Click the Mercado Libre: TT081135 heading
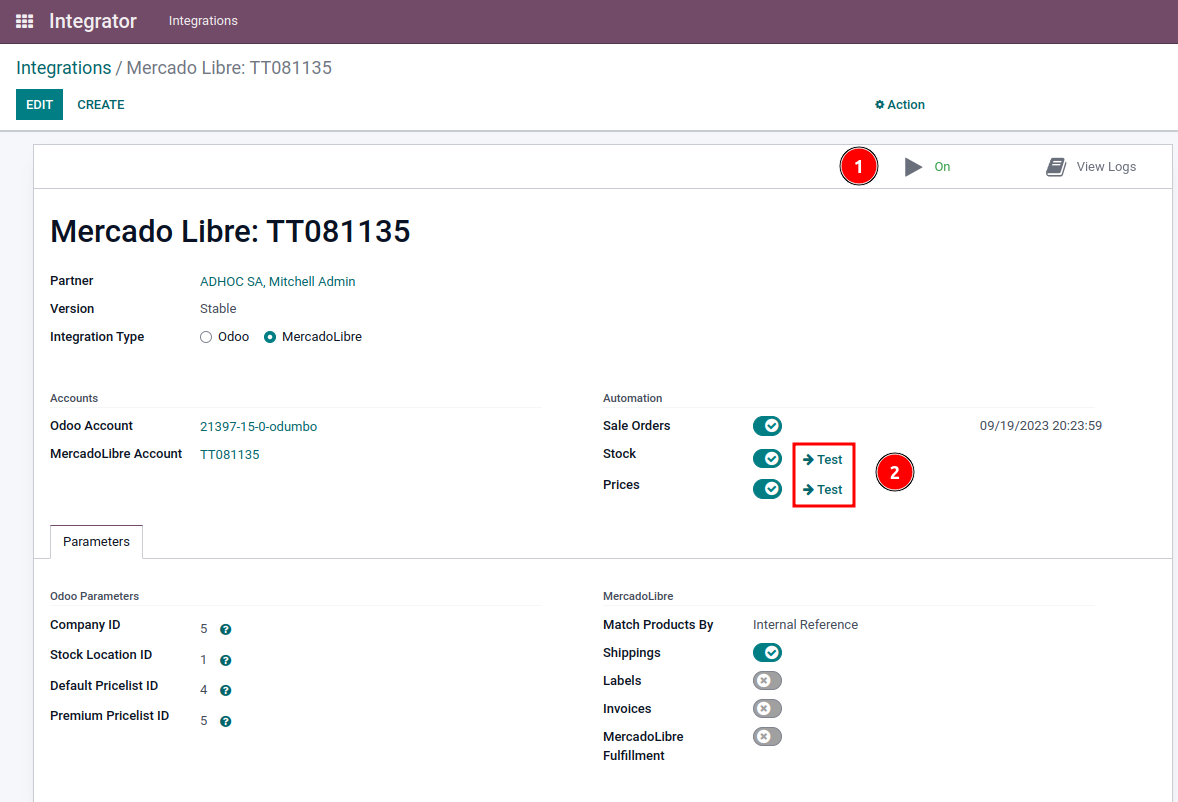This screenshot has height=802, width=1178. (x=230, y=231)
